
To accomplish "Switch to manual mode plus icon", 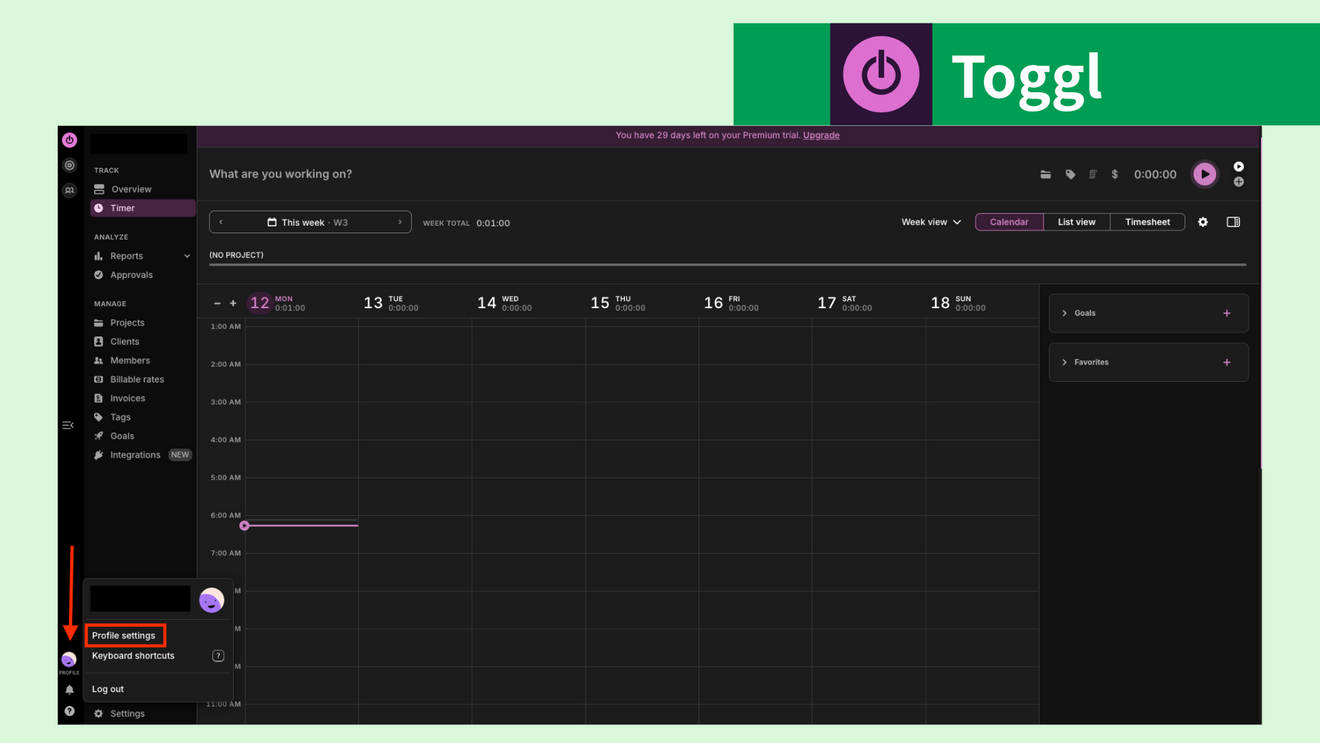I will (x=1239, y=182).
